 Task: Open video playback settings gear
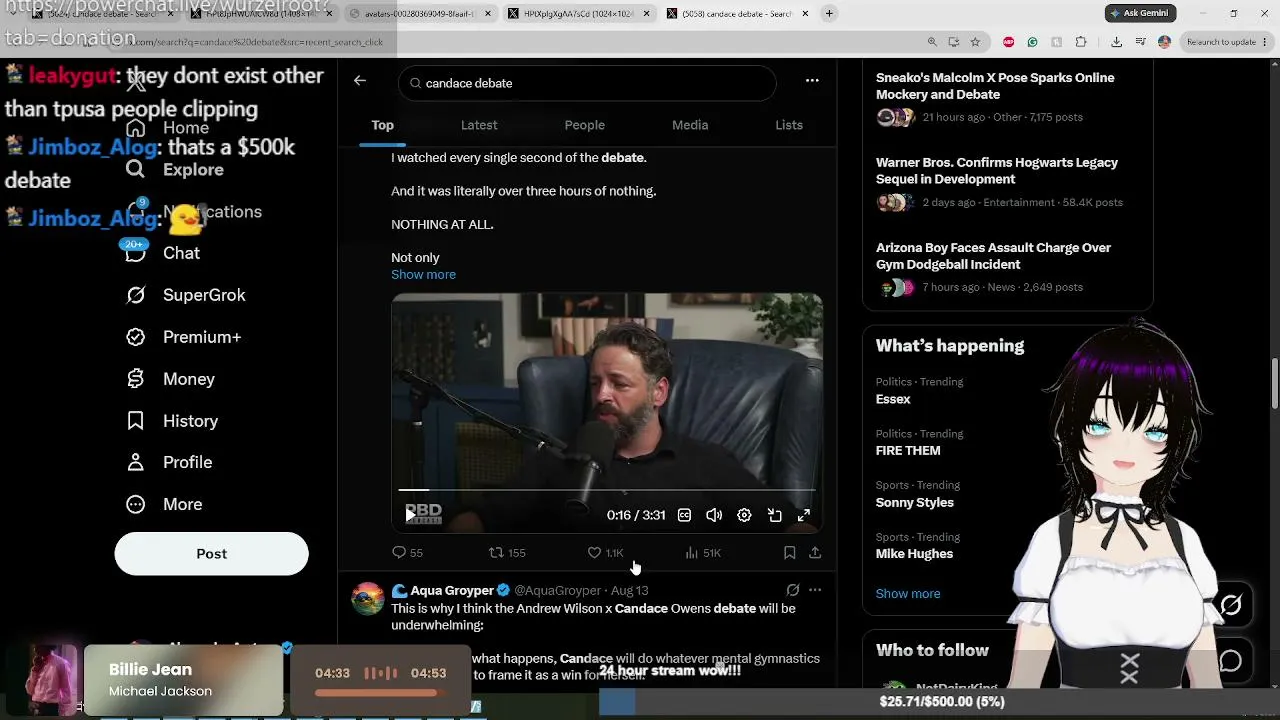click(x=744, y=515)
